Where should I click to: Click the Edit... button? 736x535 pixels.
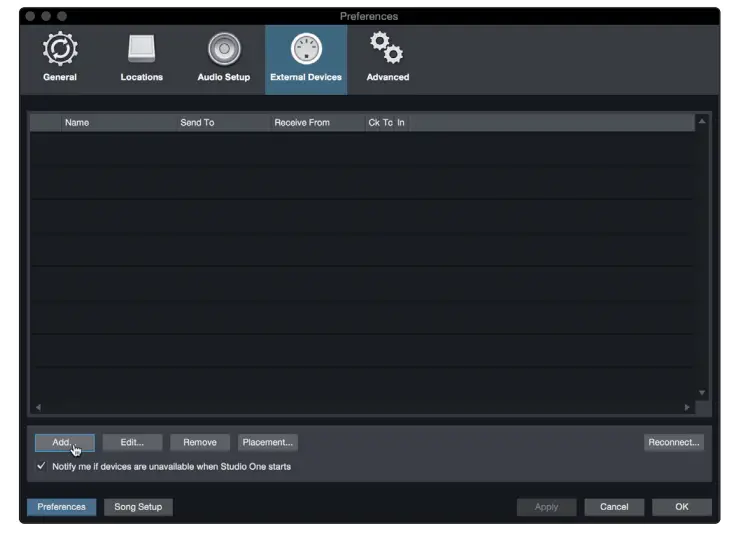(132, 443)
